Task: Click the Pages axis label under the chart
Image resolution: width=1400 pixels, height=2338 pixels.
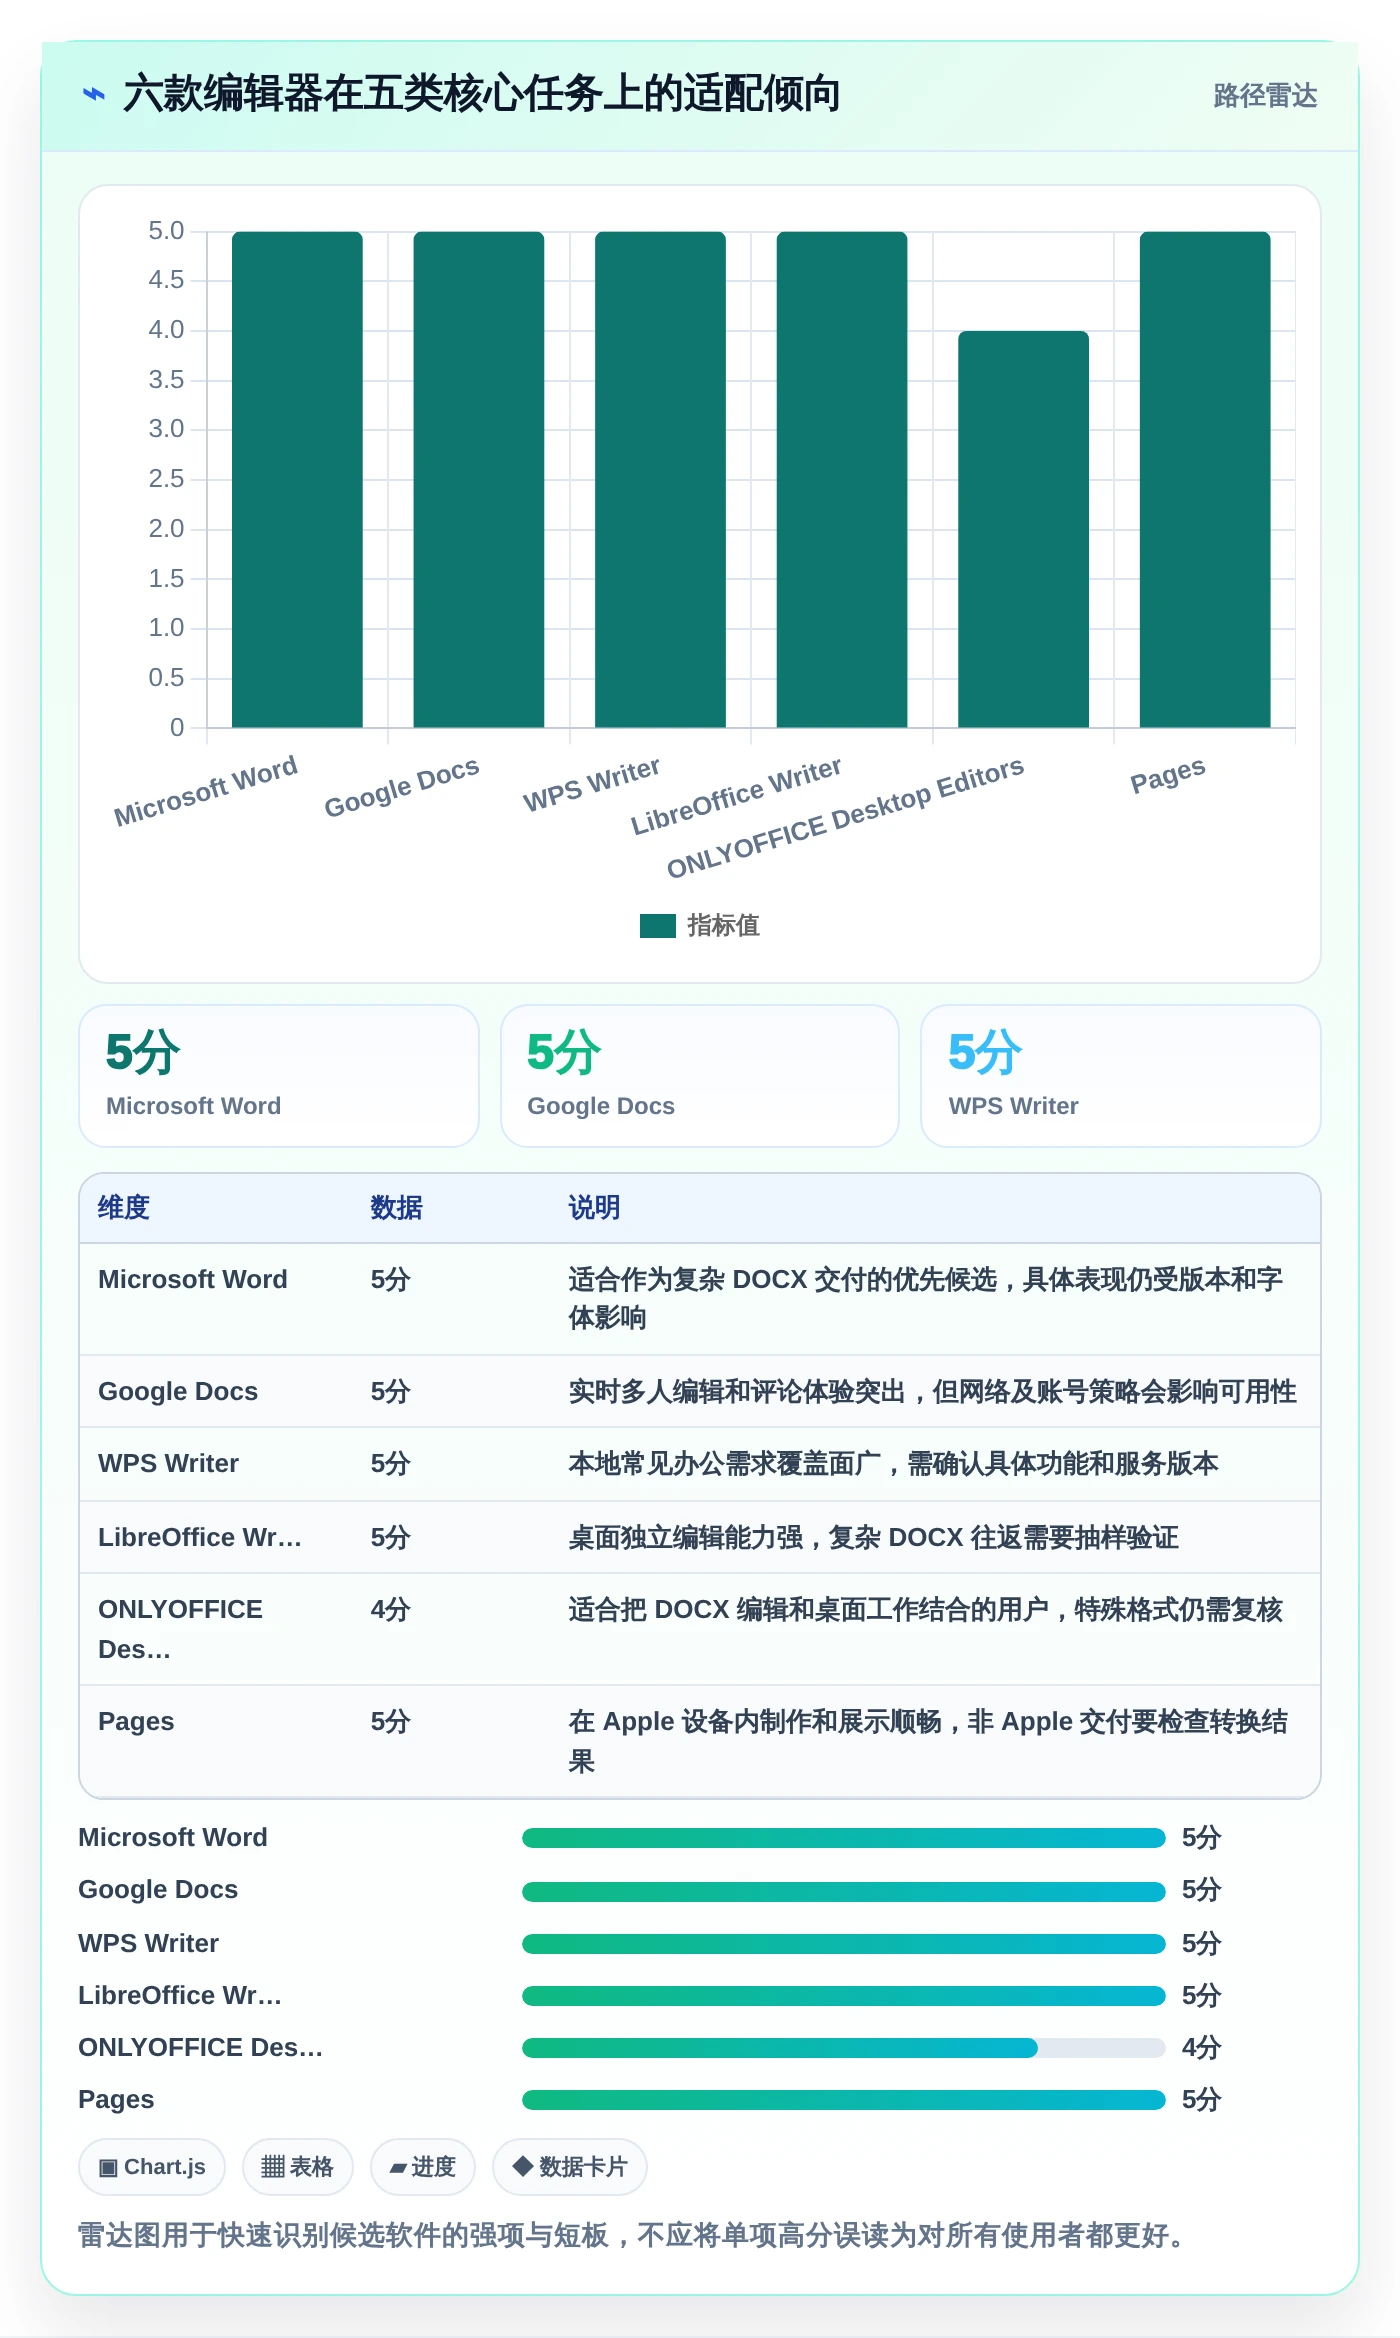Action: 1167,775
